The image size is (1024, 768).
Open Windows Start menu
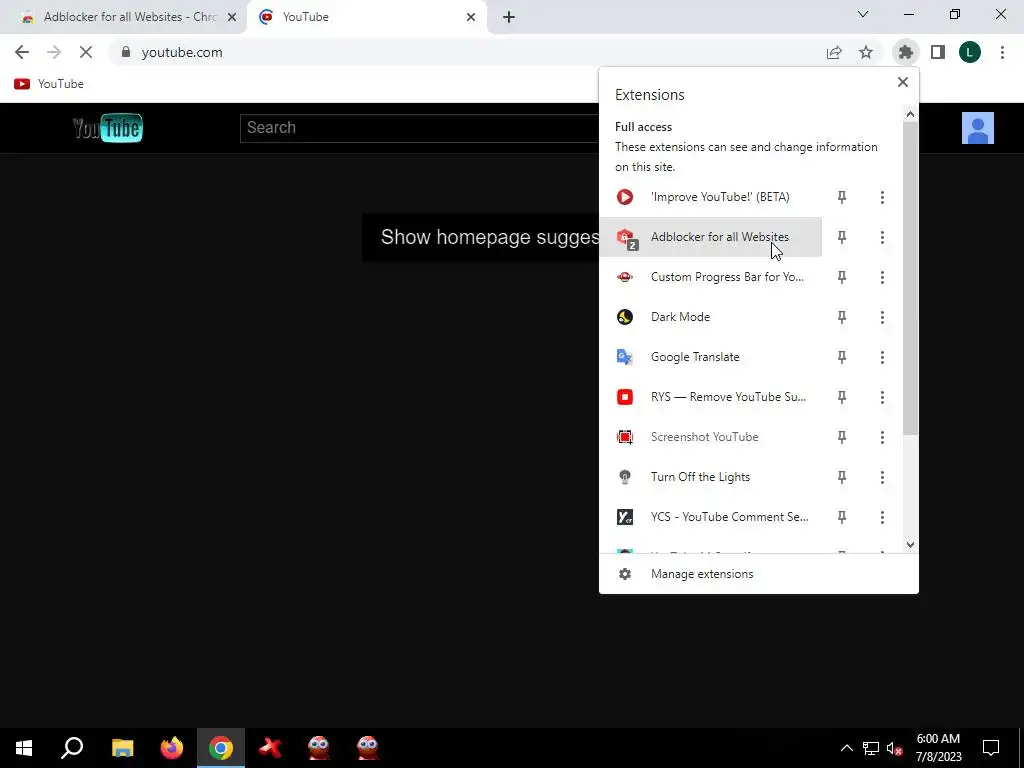[24, 748]
